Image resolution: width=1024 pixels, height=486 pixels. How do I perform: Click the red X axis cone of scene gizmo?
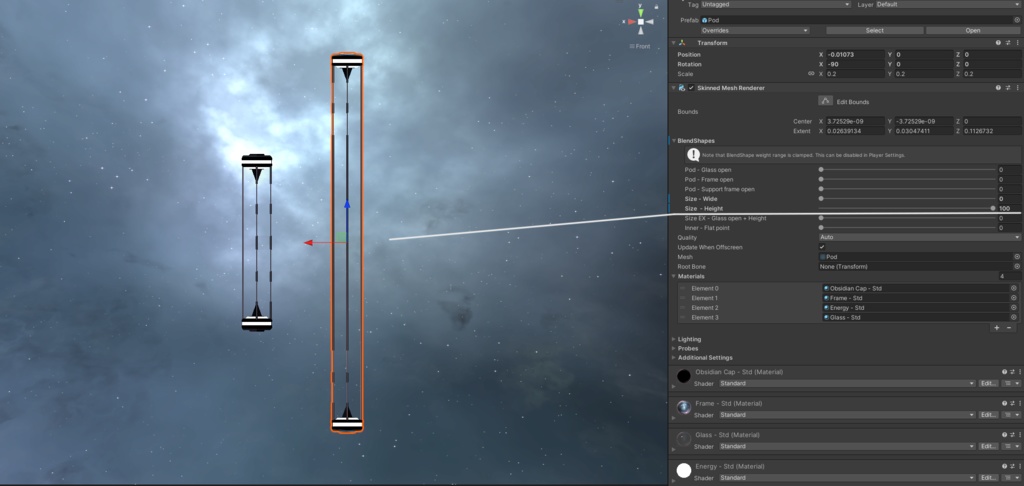(632, 22)
